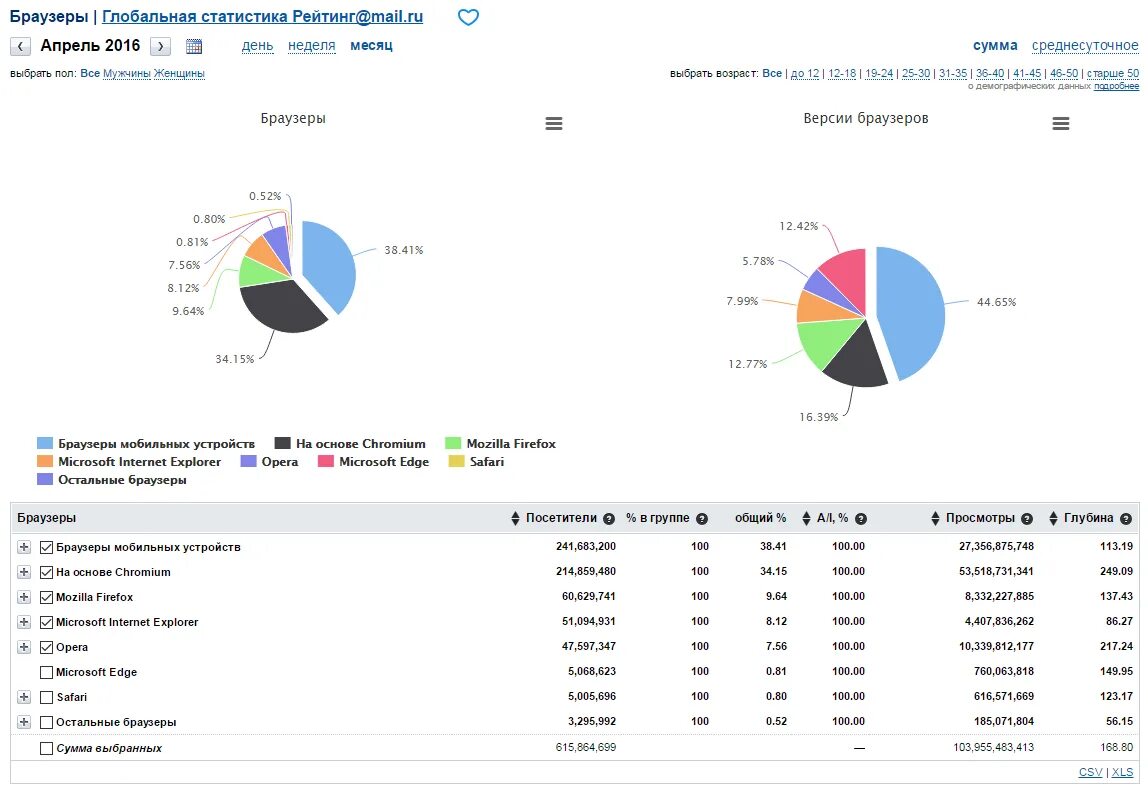
Task: Filter gender by Женщины
Action: tap(179, 73)
